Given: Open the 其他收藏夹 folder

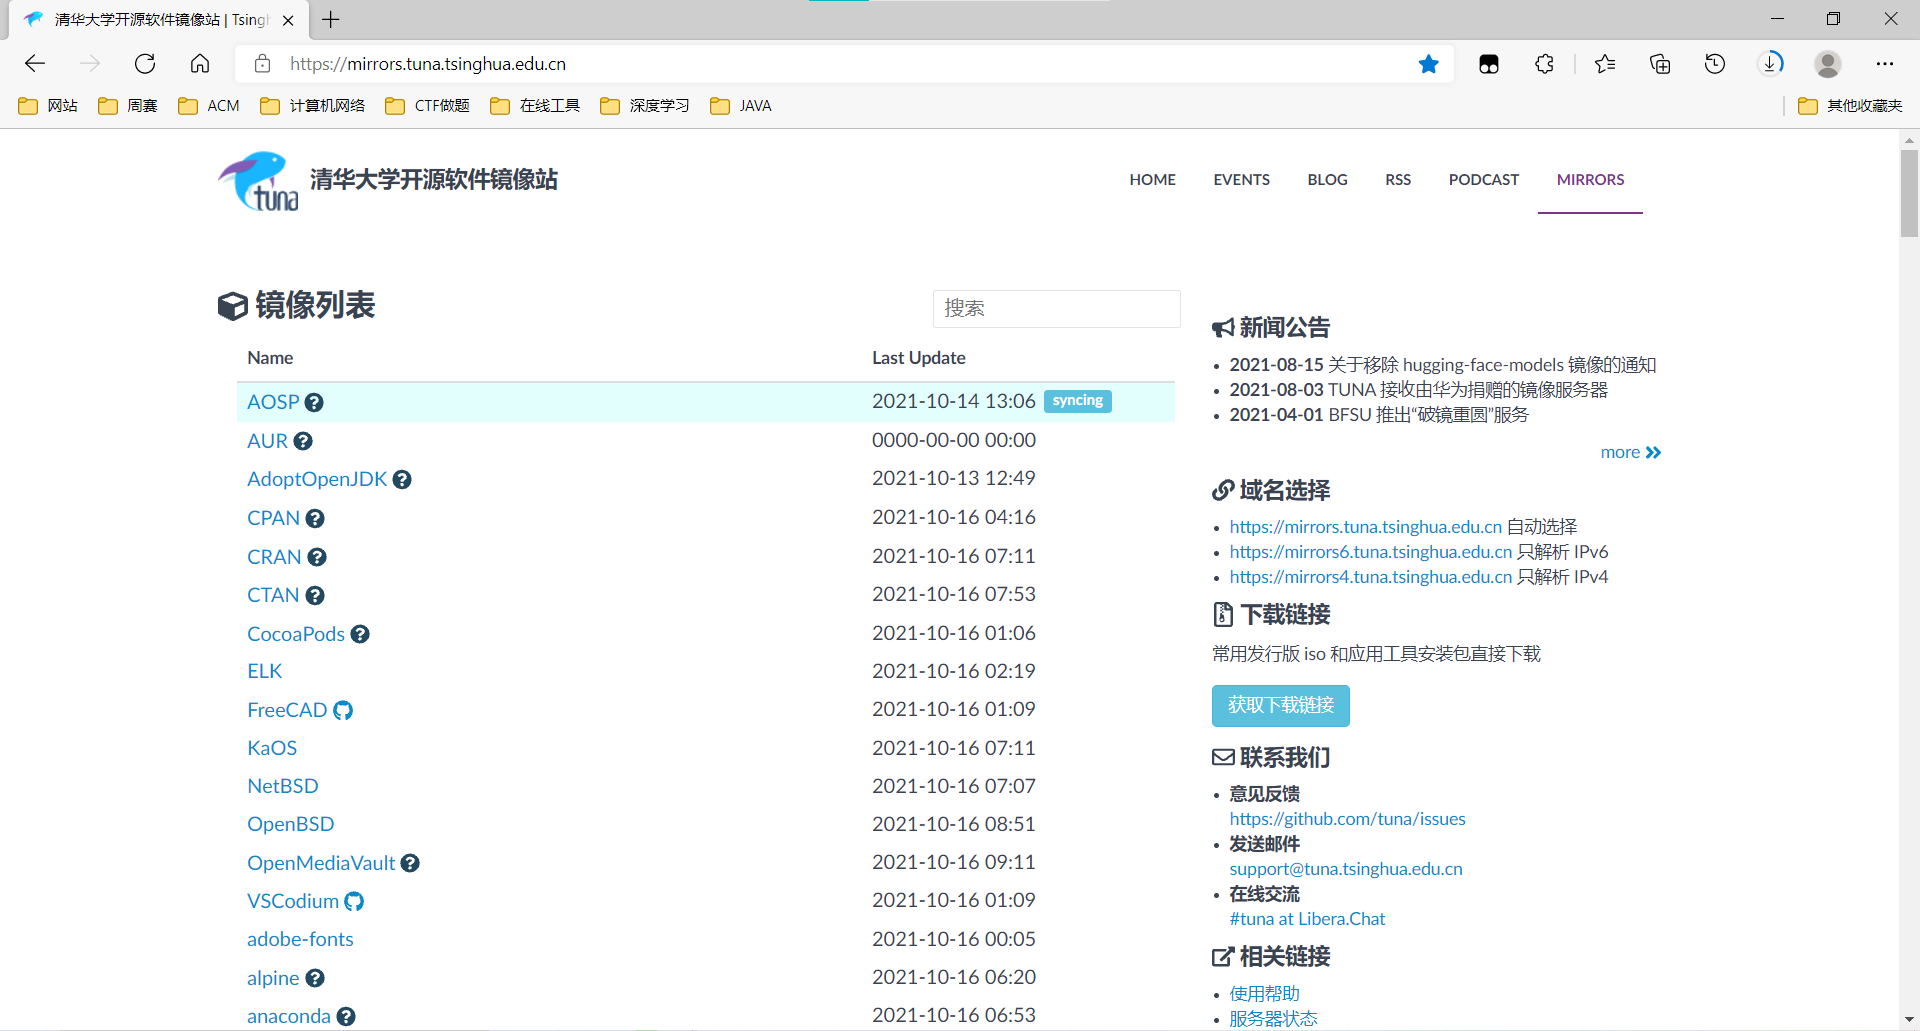Looking at the screenshot, I should 1850,106.
